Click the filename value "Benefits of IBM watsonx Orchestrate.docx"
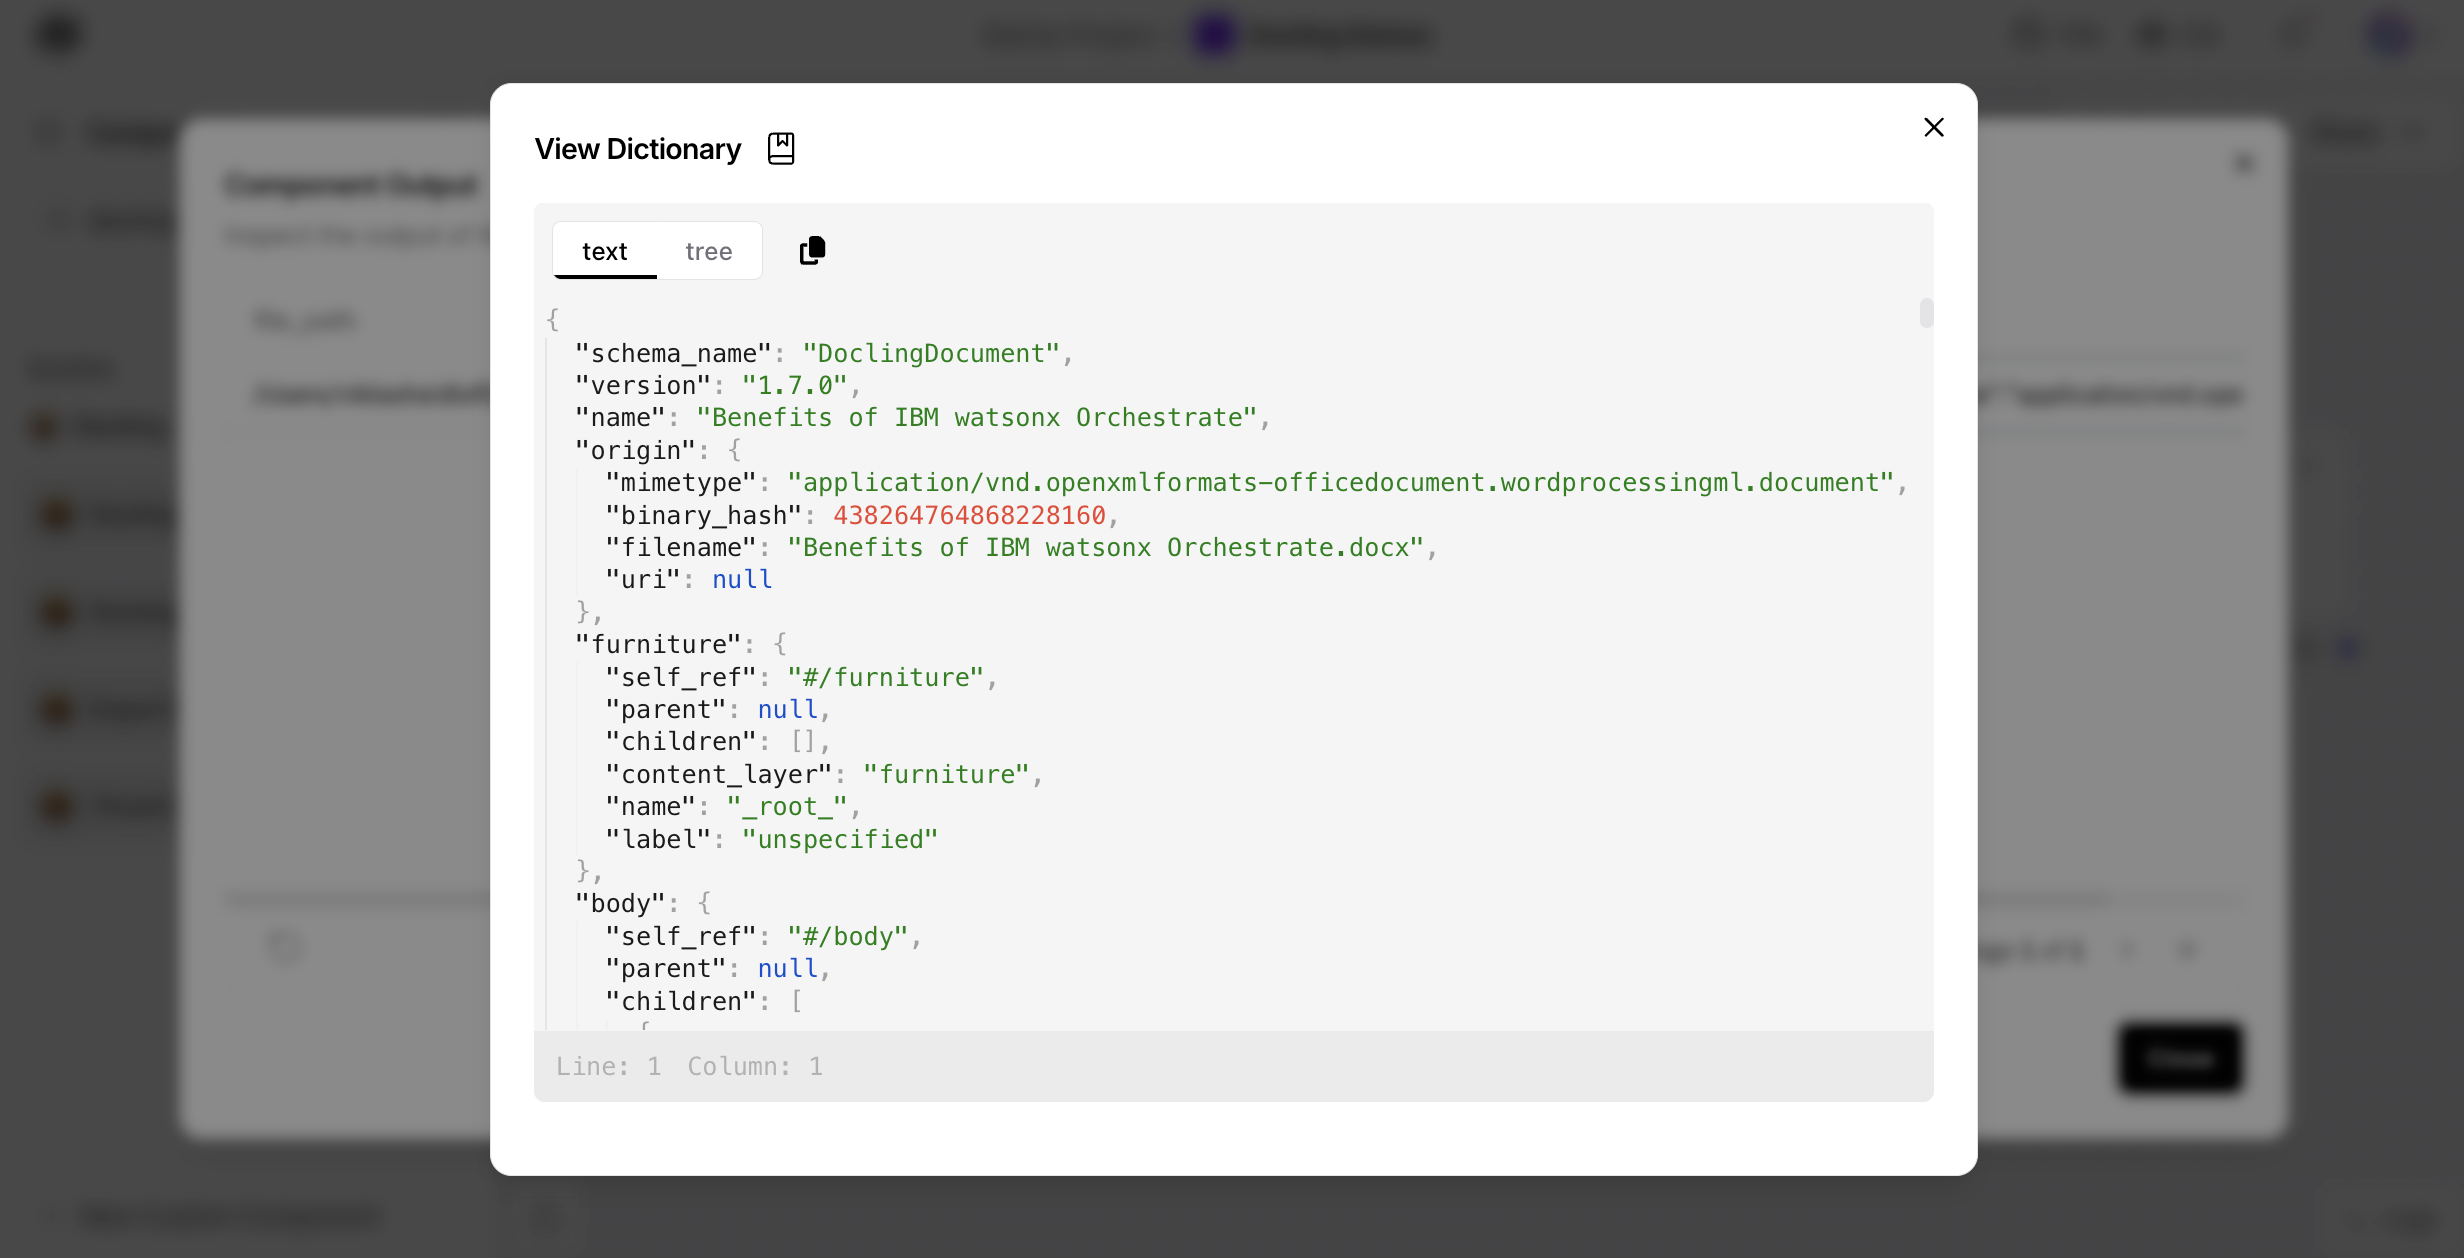2464x1258 pixels. click(1105, 547)
